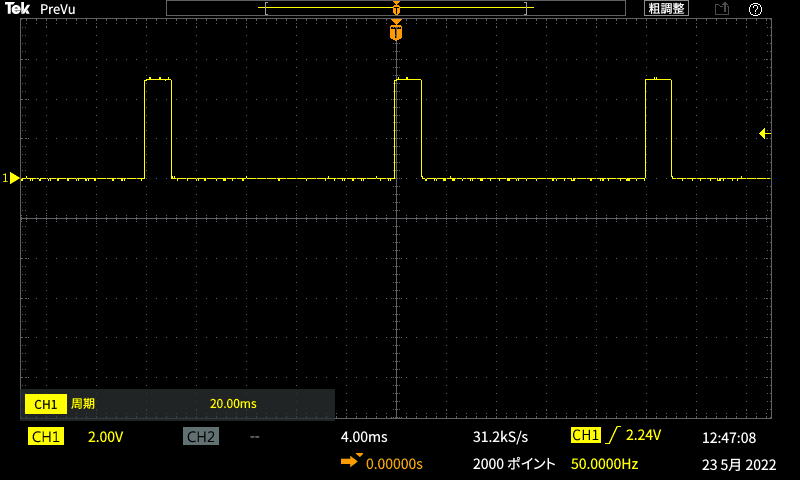Open the CH1 2.00V vertical scale
This screenshot has width=800, height=480.
(105, 437)
